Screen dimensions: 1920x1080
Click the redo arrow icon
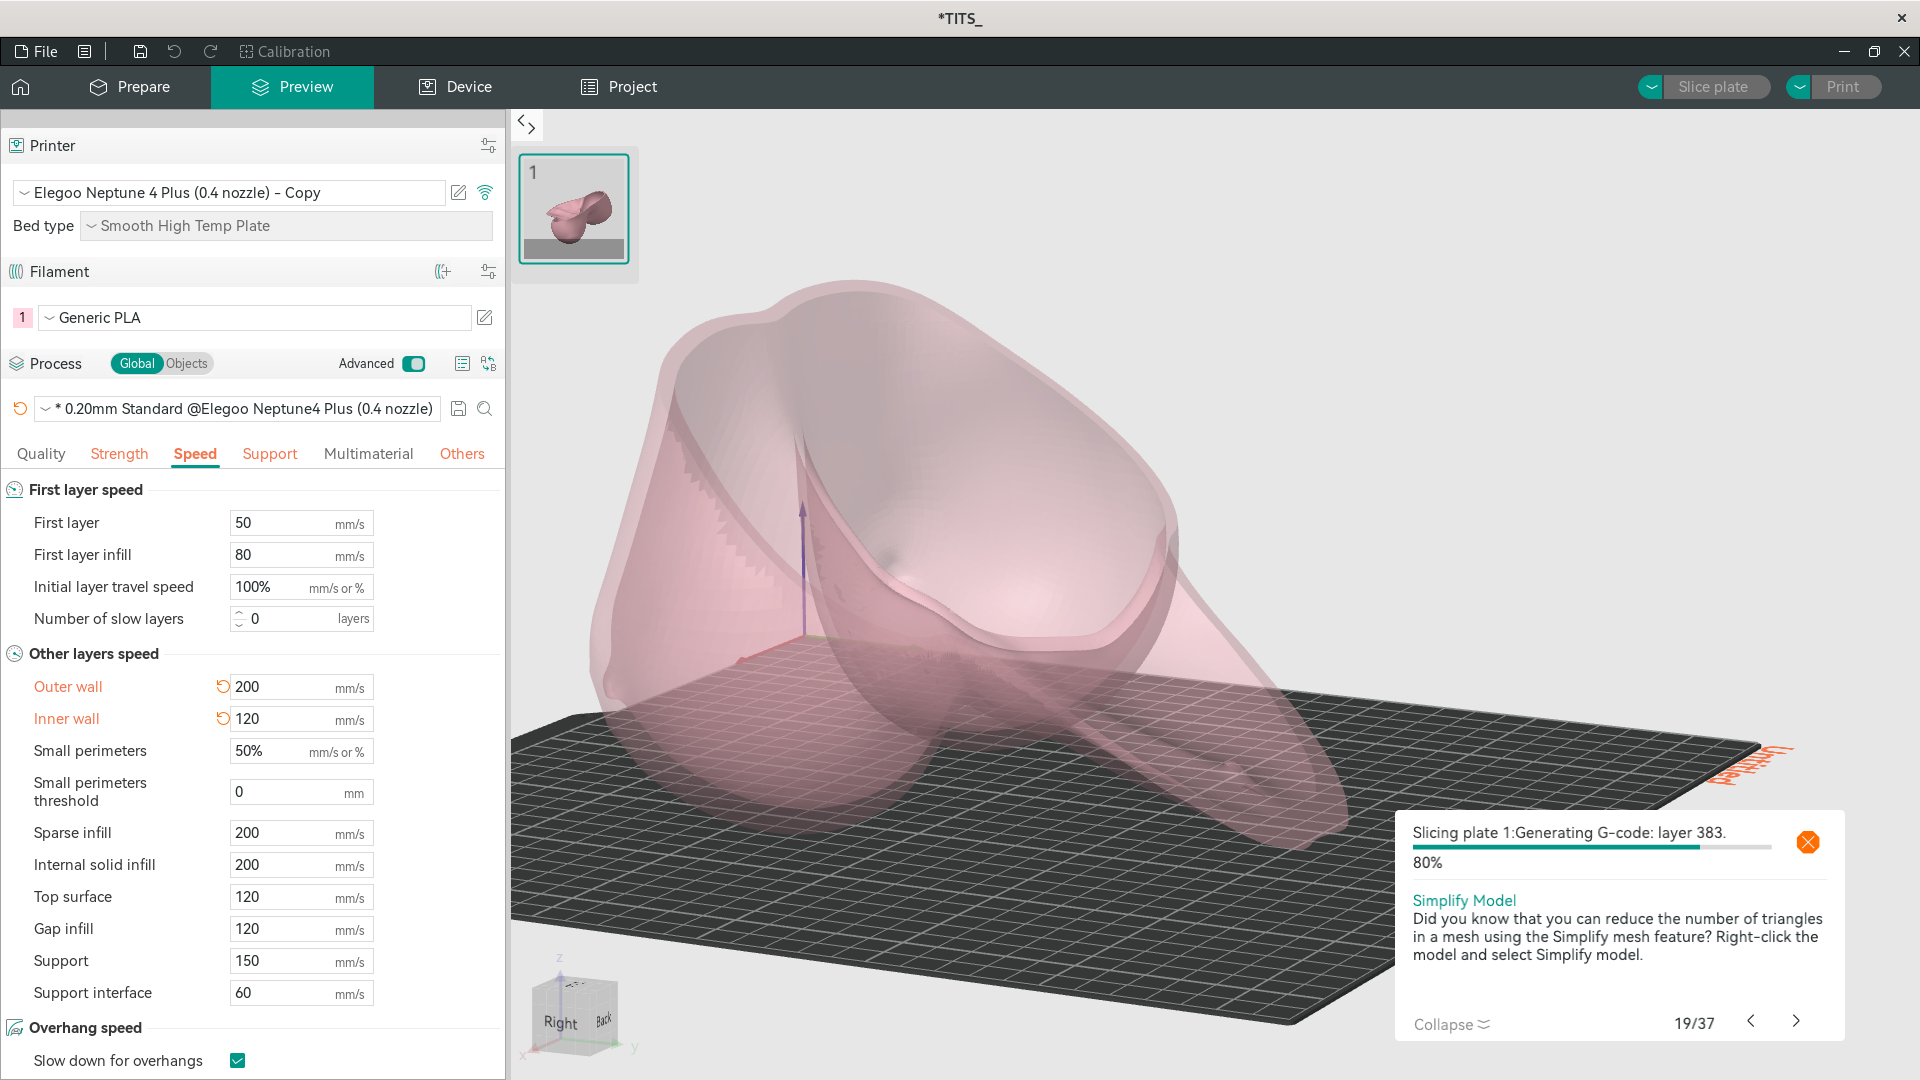click(210, 51)
